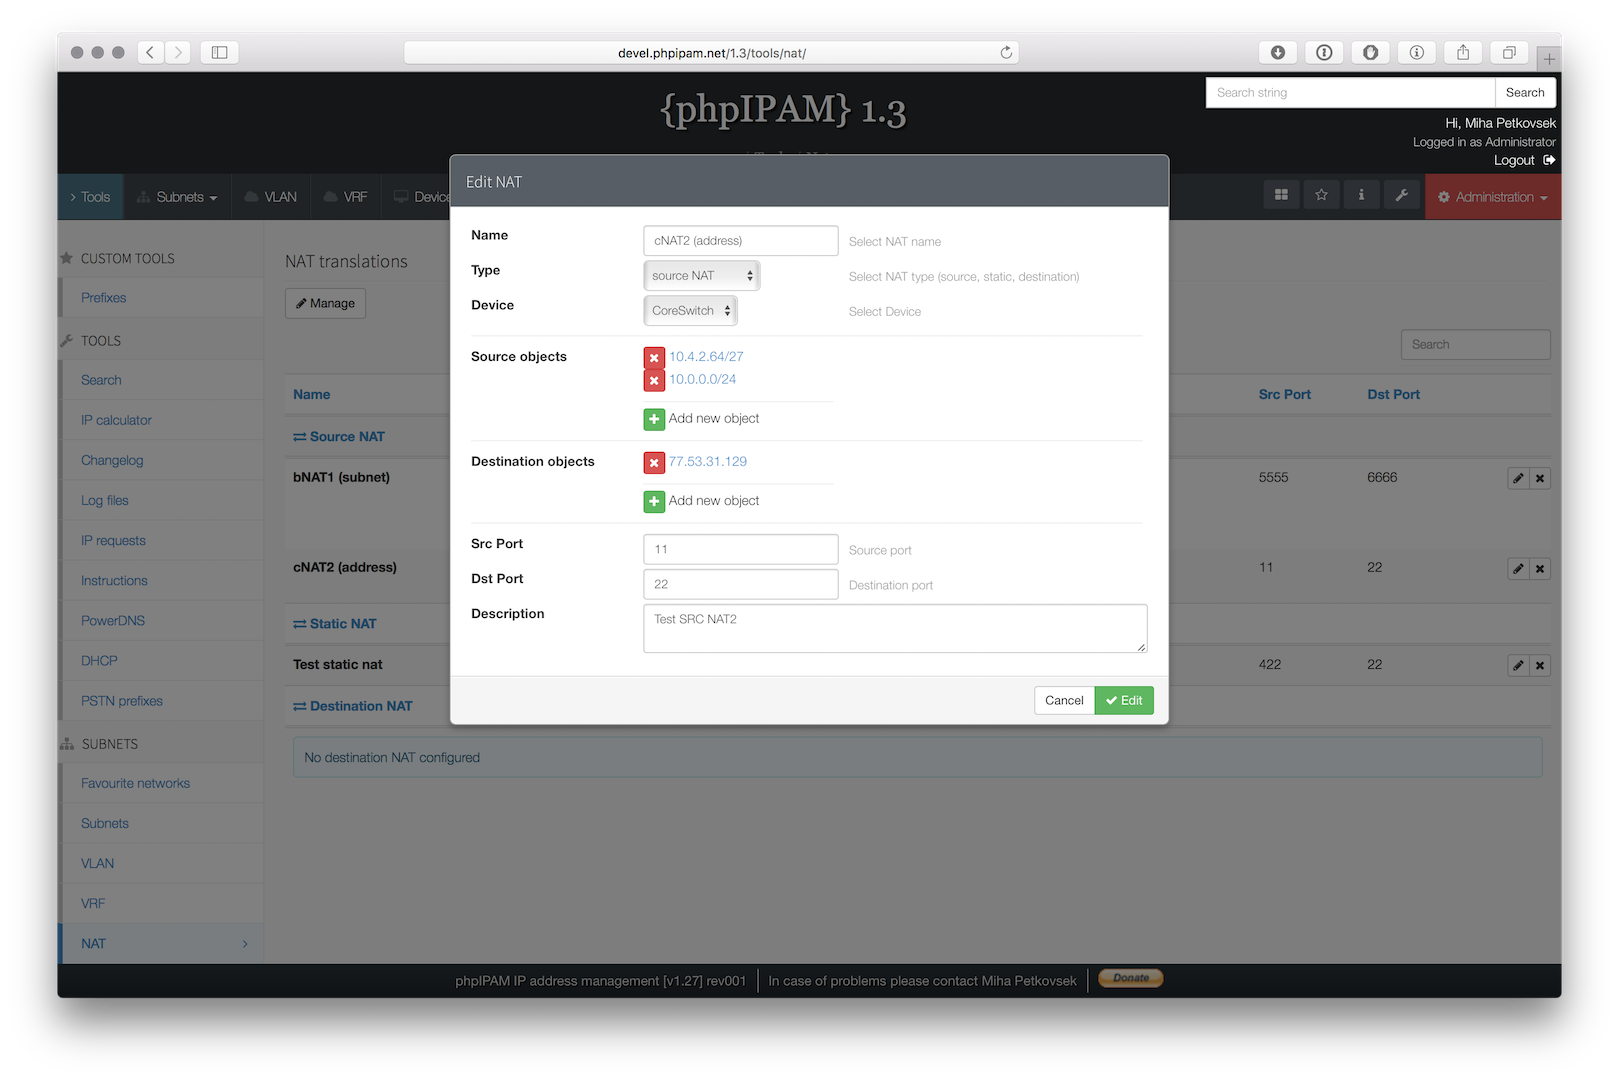This screenshot has height=1080, width=1619.
Task: Click the Src Port column header
Action: pyautogui.click(x=1284, y=394)
